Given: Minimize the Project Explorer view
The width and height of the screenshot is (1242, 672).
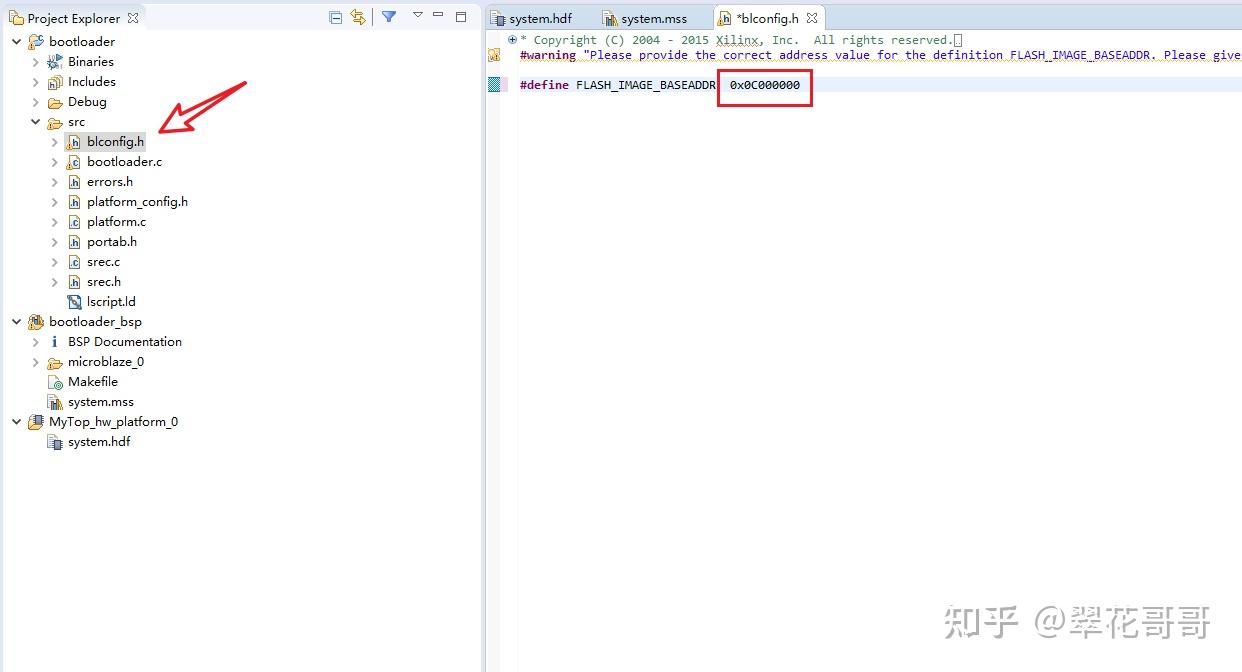Looking at the screenshot, I should point(438,15).
